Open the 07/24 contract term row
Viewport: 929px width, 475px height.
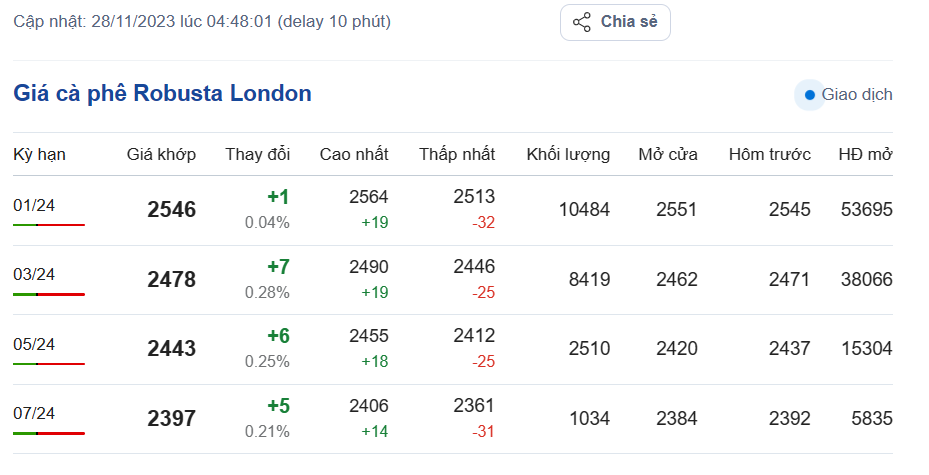point(34,413)
